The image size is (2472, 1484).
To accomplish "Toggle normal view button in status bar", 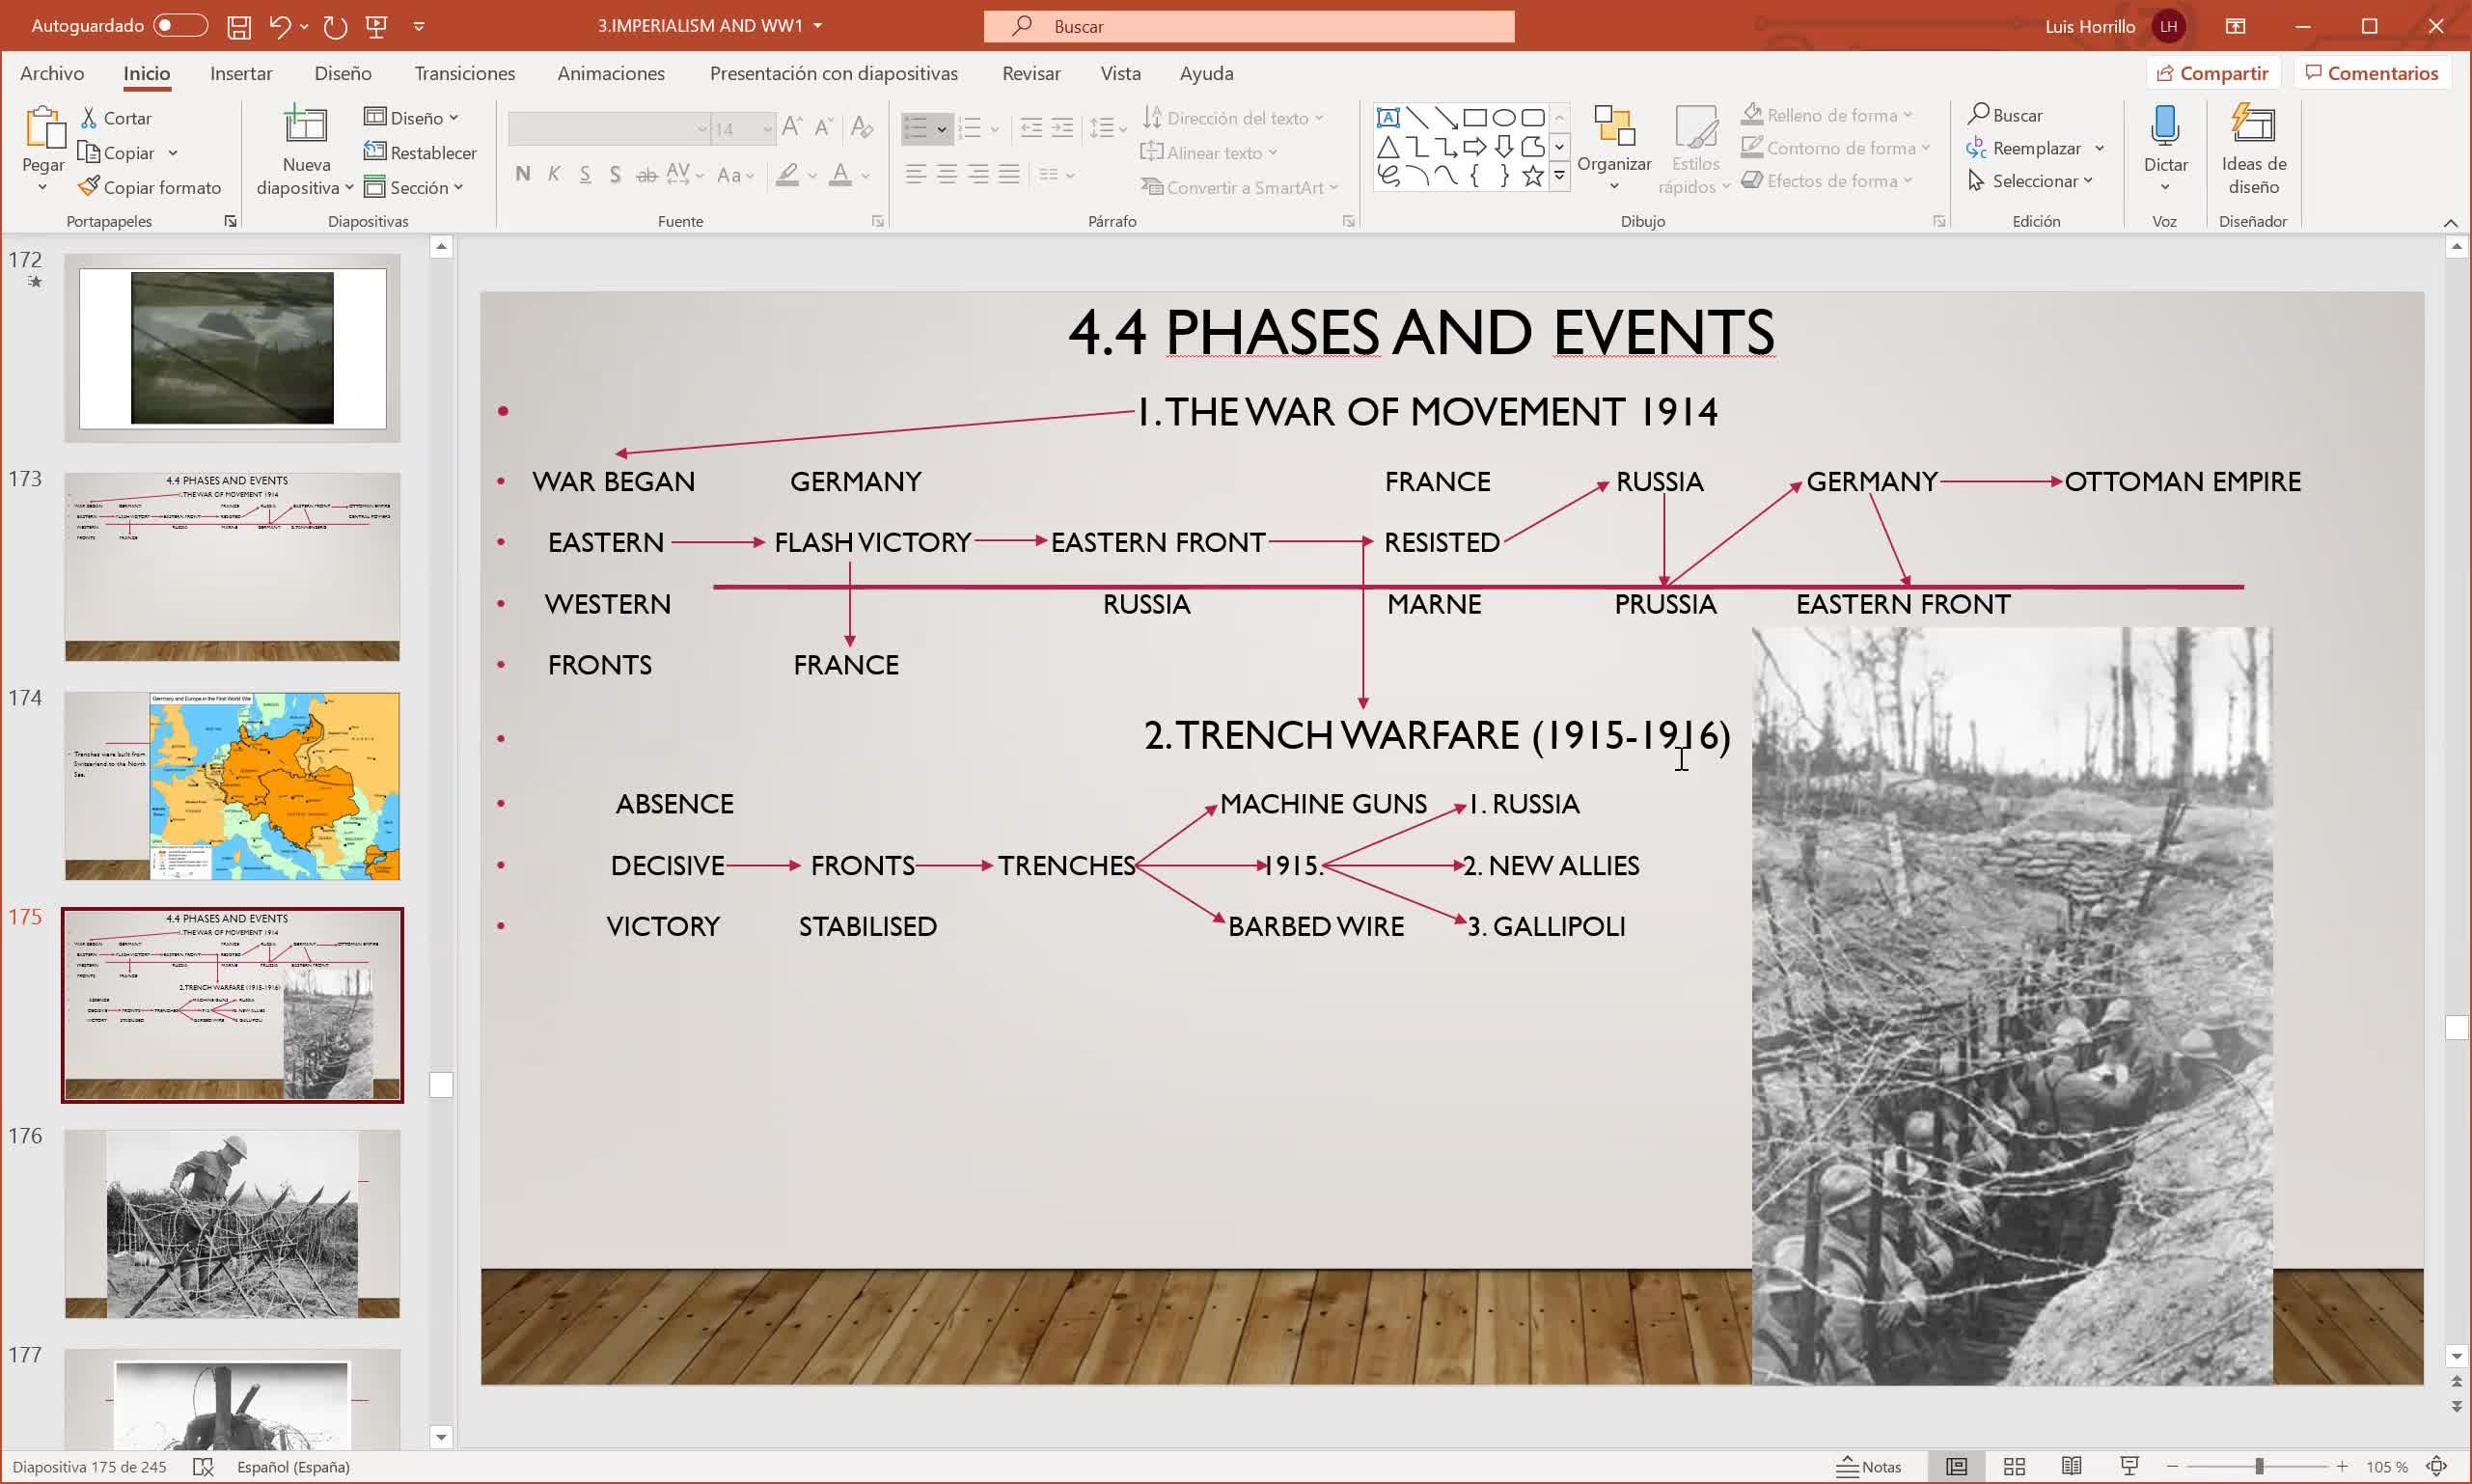I will [1956, 1466].
